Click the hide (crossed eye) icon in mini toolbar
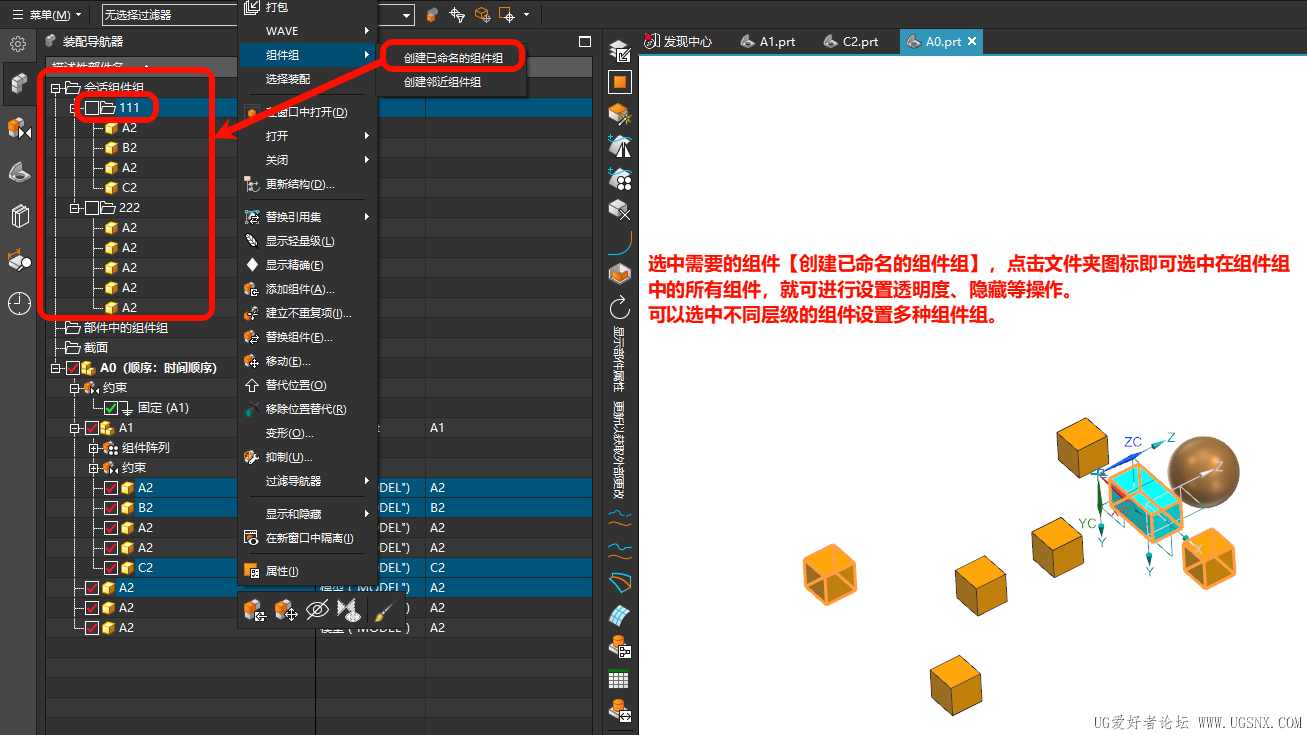This screenshot has width=1307, height=735. tap(317, 609)
